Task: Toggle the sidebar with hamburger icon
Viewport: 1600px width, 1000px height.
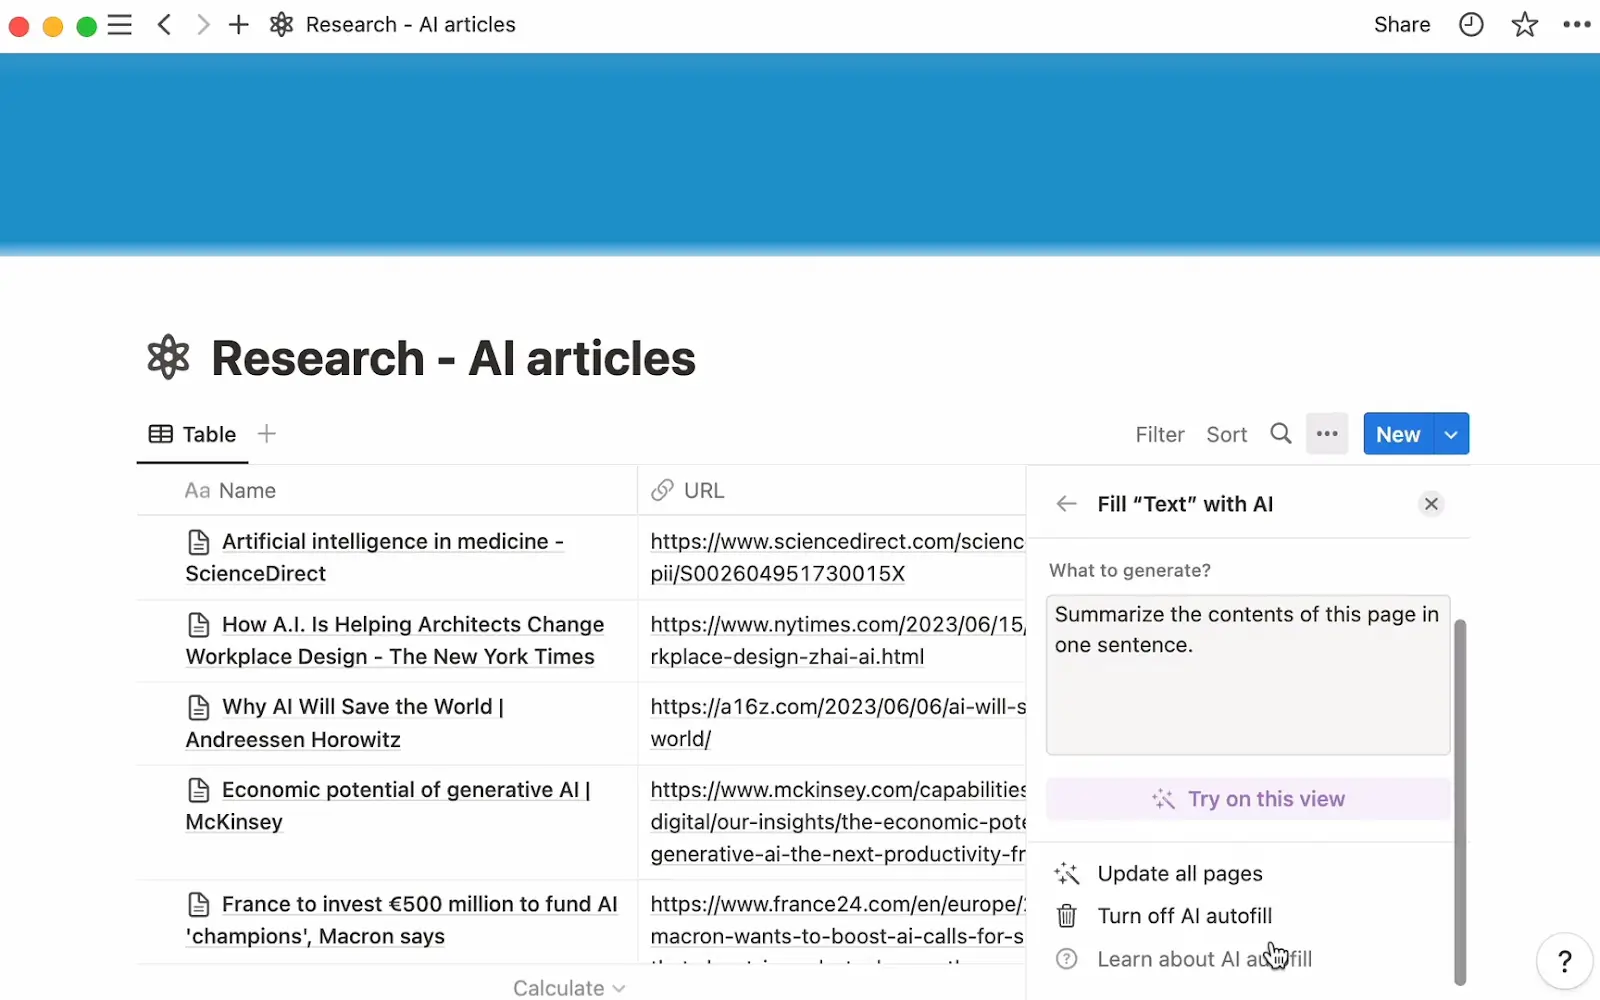Action: click(x=119, y=24)
